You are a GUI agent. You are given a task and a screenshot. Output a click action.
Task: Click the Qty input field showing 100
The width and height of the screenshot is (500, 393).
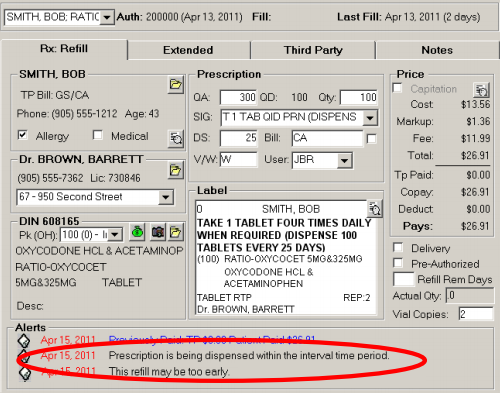(358, 97)
